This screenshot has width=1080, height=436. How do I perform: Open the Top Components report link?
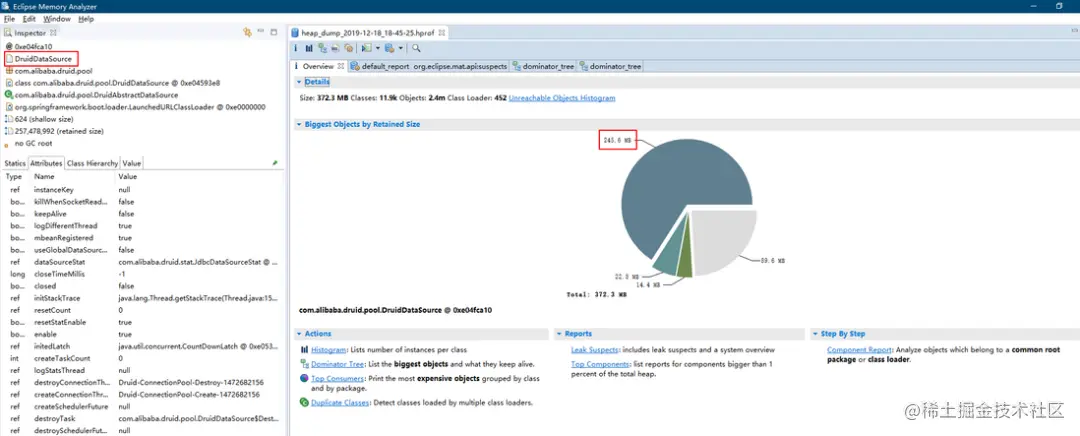tap(600, 364)
